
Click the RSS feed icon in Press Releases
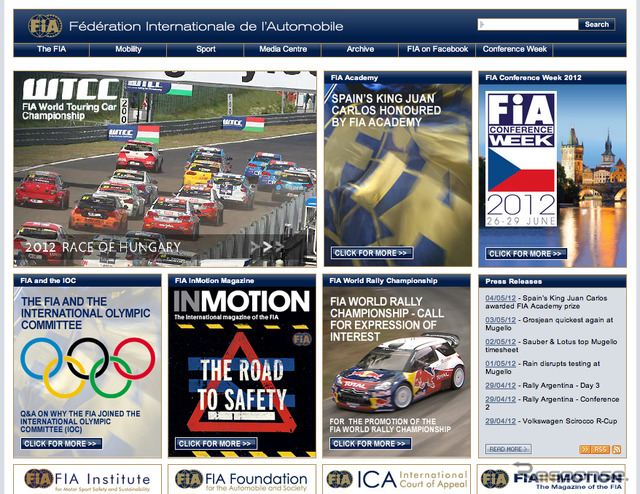616,449
